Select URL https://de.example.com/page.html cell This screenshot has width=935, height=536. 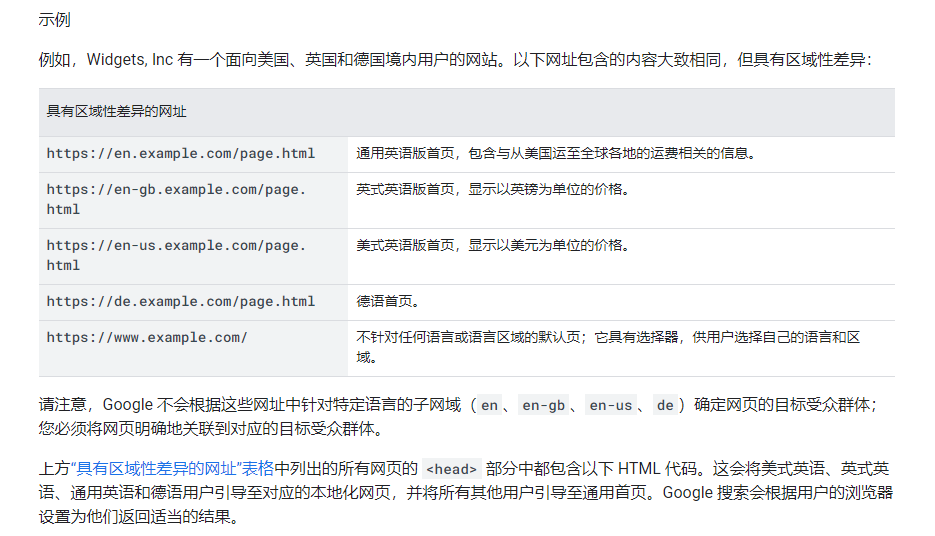[x=193, y=302]
